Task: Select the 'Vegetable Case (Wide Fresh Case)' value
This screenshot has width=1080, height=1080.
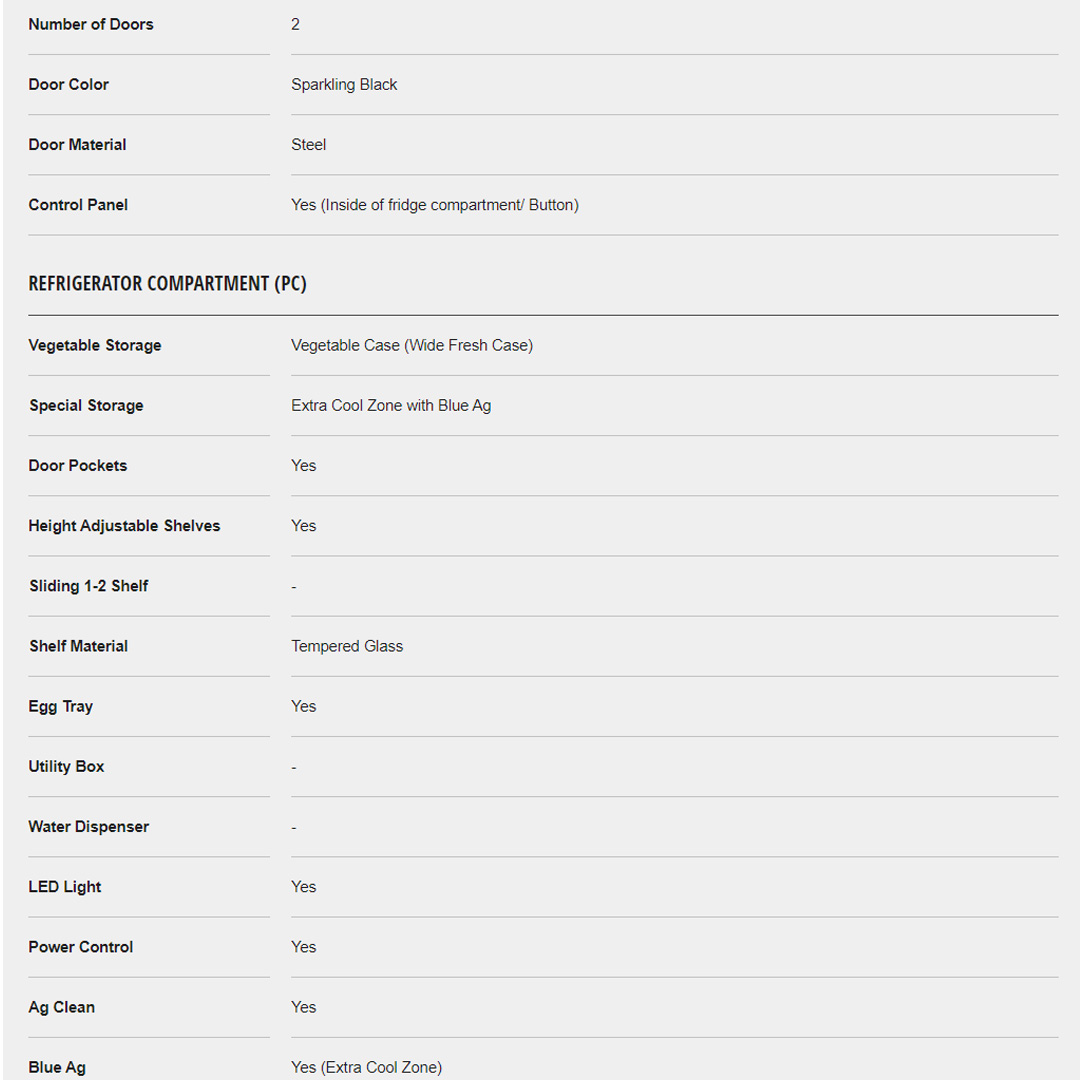Action: click(x=412, y=345)
